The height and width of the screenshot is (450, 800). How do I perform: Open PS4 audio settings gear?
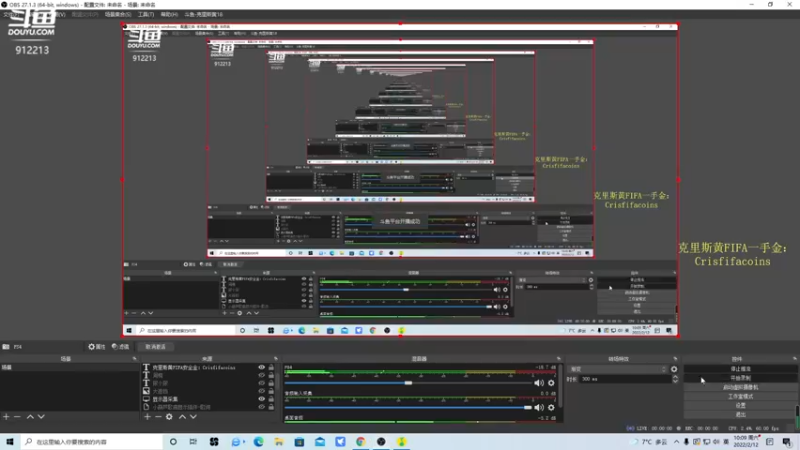coord(552,383)
